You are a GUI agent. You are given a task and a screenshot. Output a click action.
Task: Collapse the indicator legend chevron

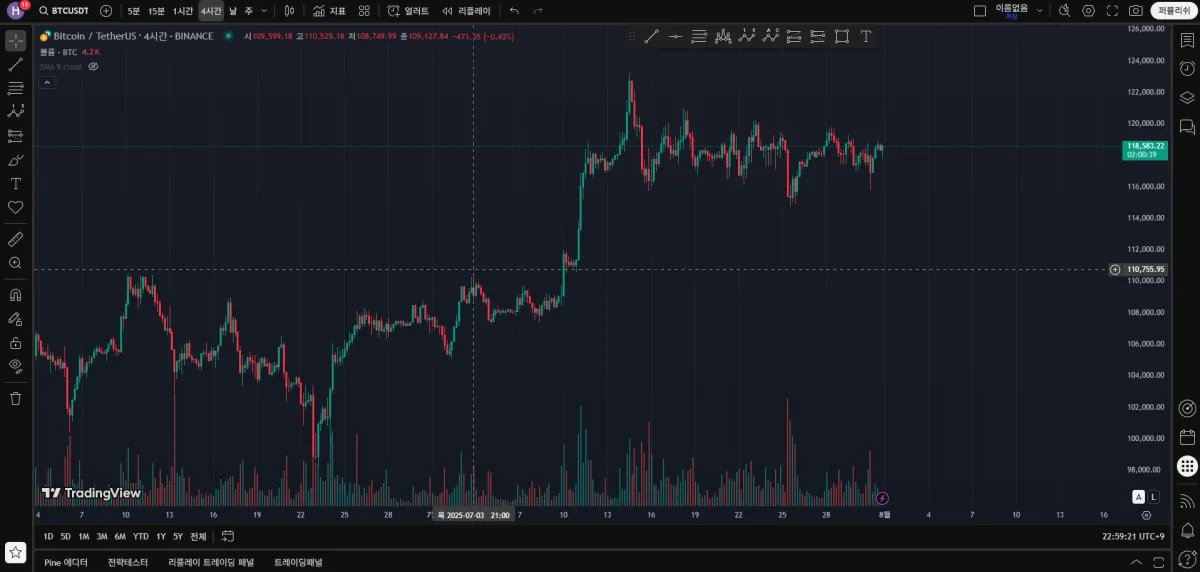46,82
